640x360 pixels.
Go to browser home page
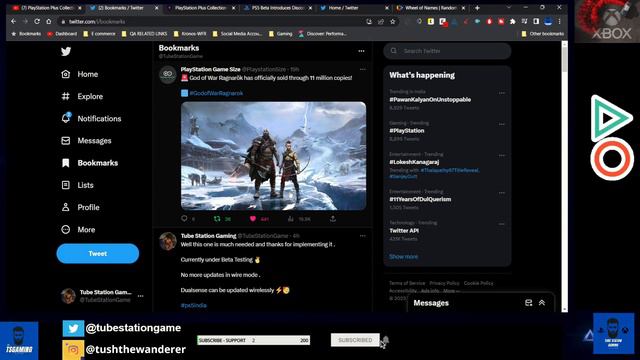tap(49, 21)
